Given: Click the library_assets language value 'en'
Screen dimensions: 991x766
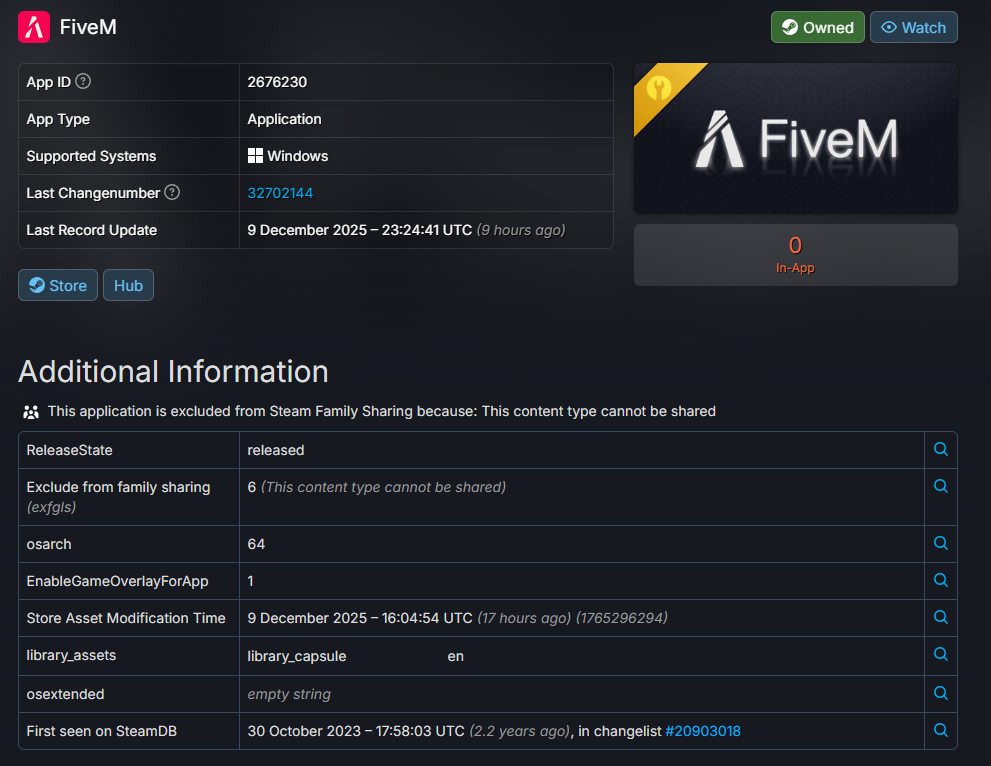Looking at the screenshot, I should 456,656.
